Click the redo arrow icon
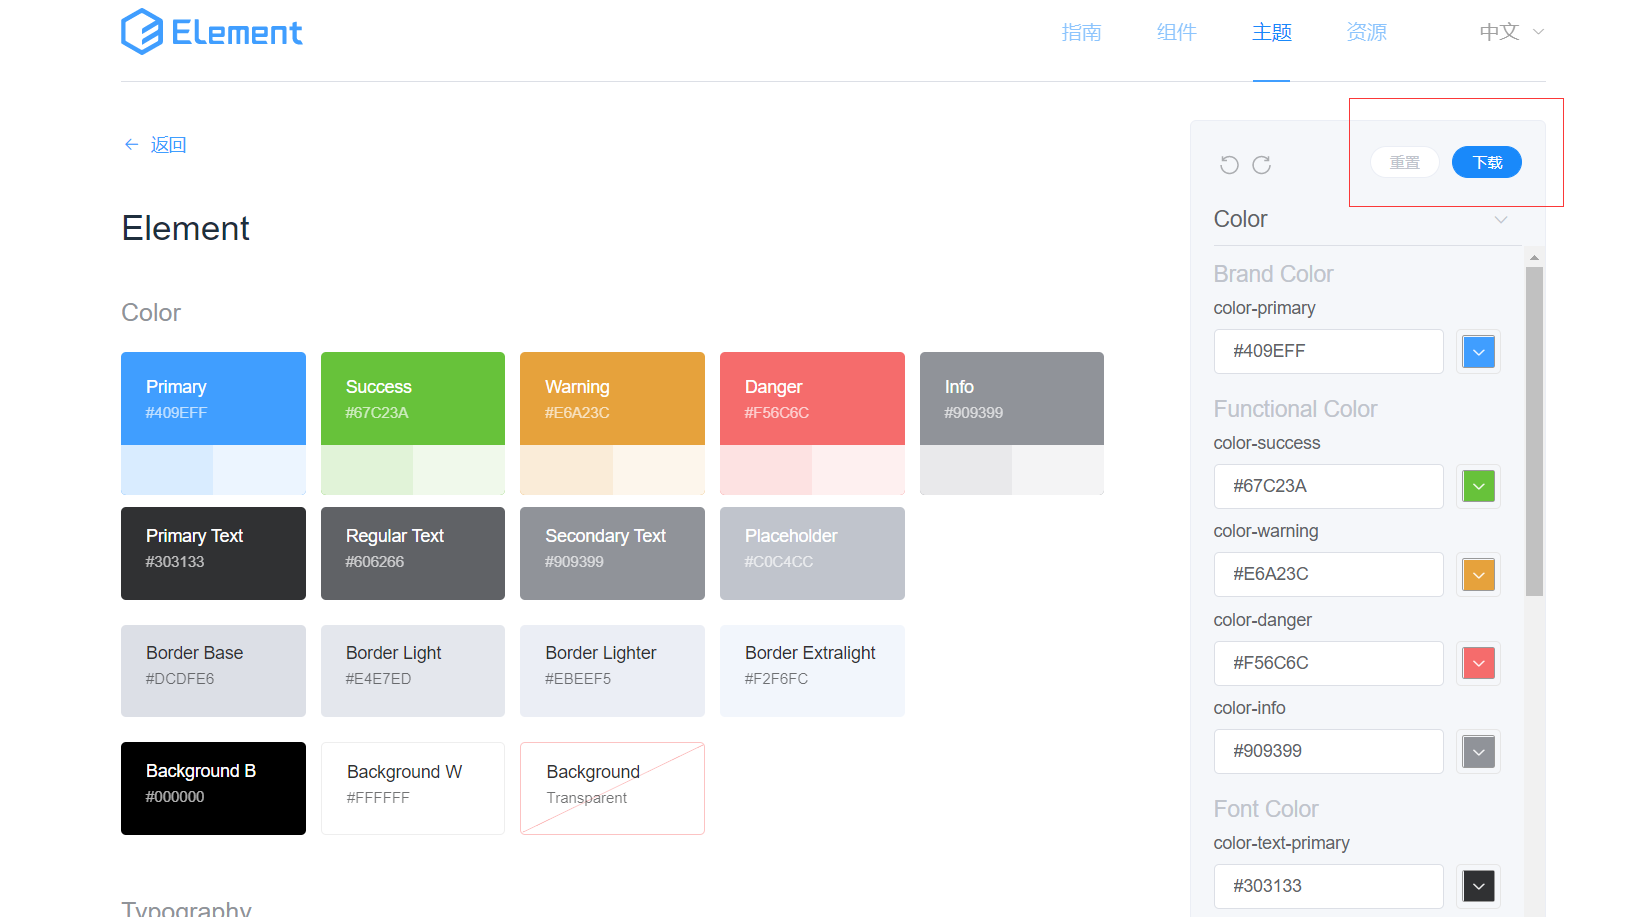Image resolution: width=1637 pixels, height=917 pixels. pos(1262,165)
